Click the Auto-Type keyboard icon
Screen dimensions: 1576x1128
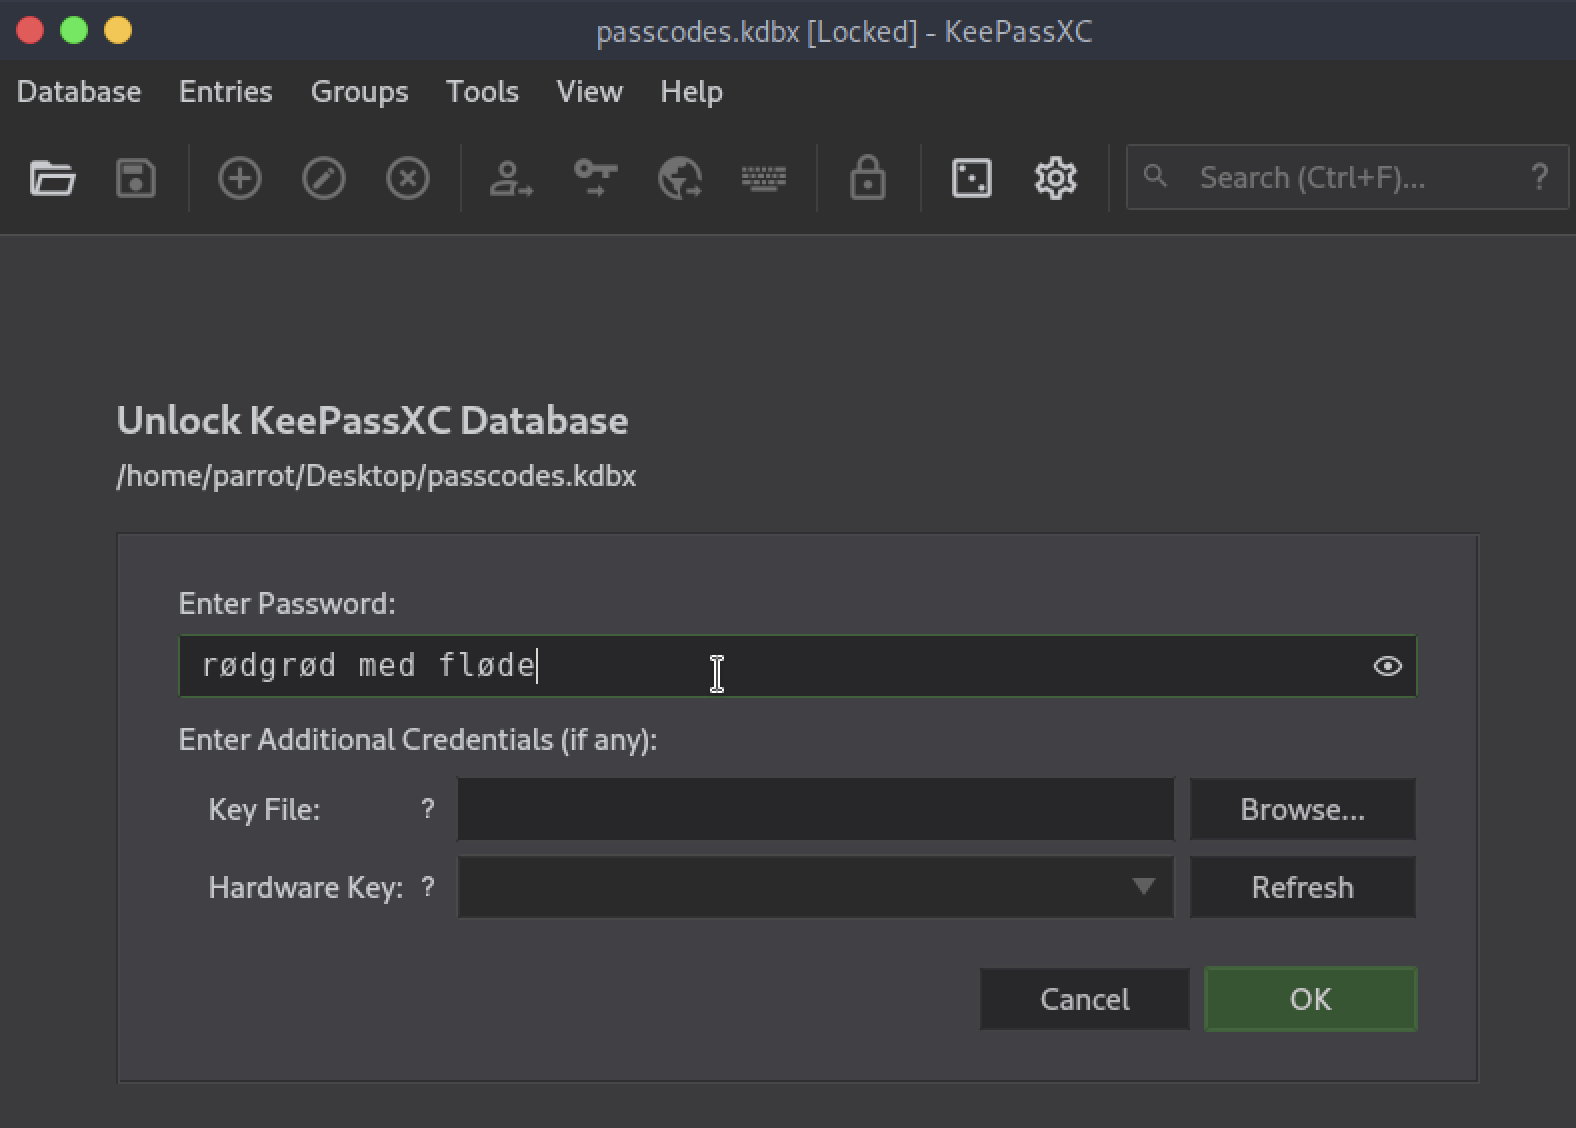pyautogui.click(x=764, y=179)
